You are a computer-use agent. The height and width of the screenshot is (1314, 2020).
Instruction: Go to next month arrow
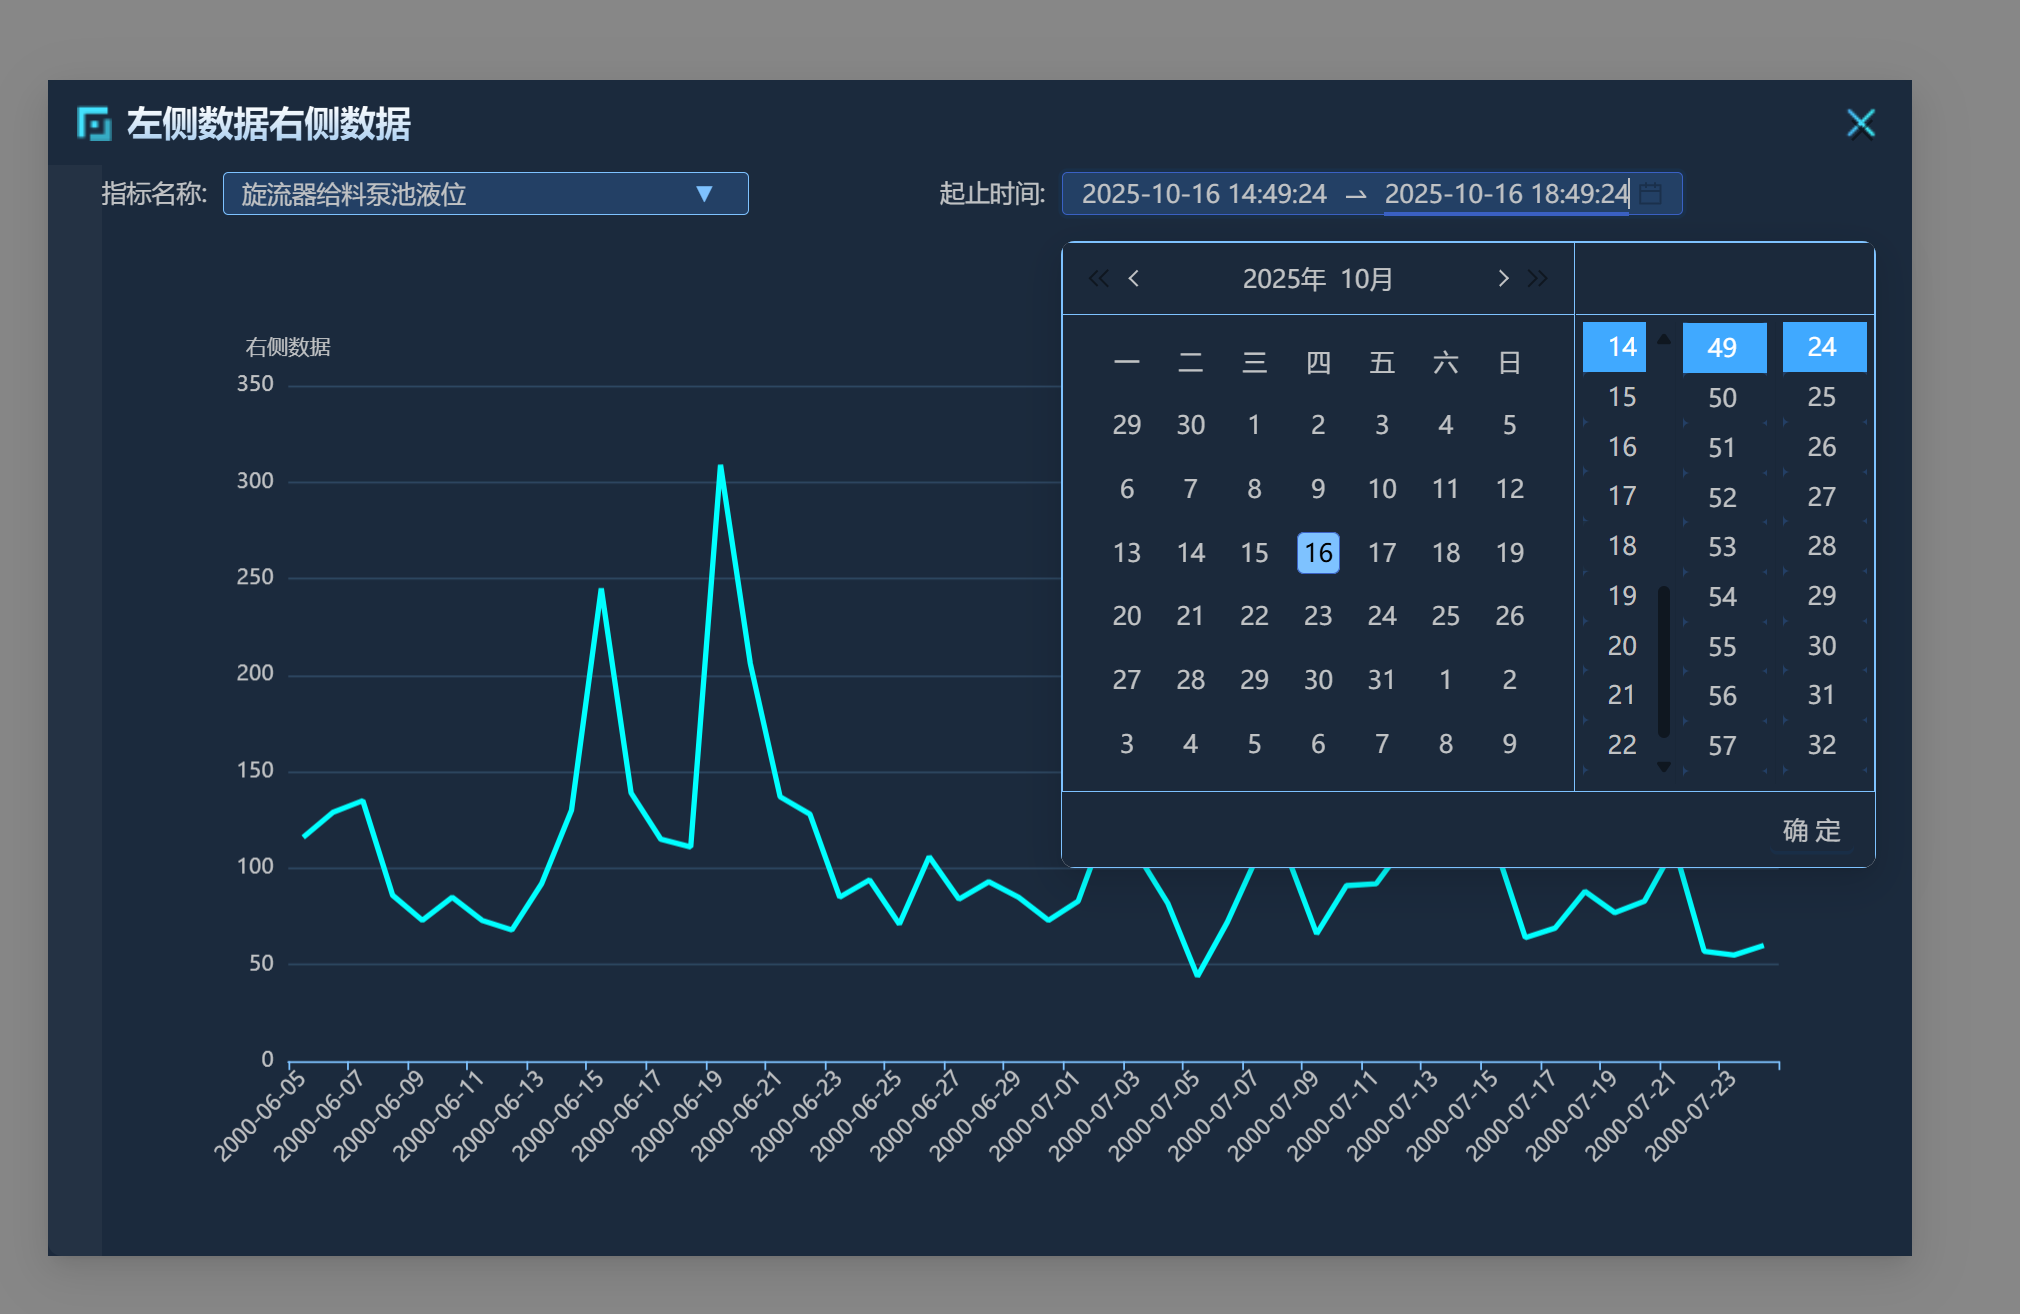(1503, 278)
